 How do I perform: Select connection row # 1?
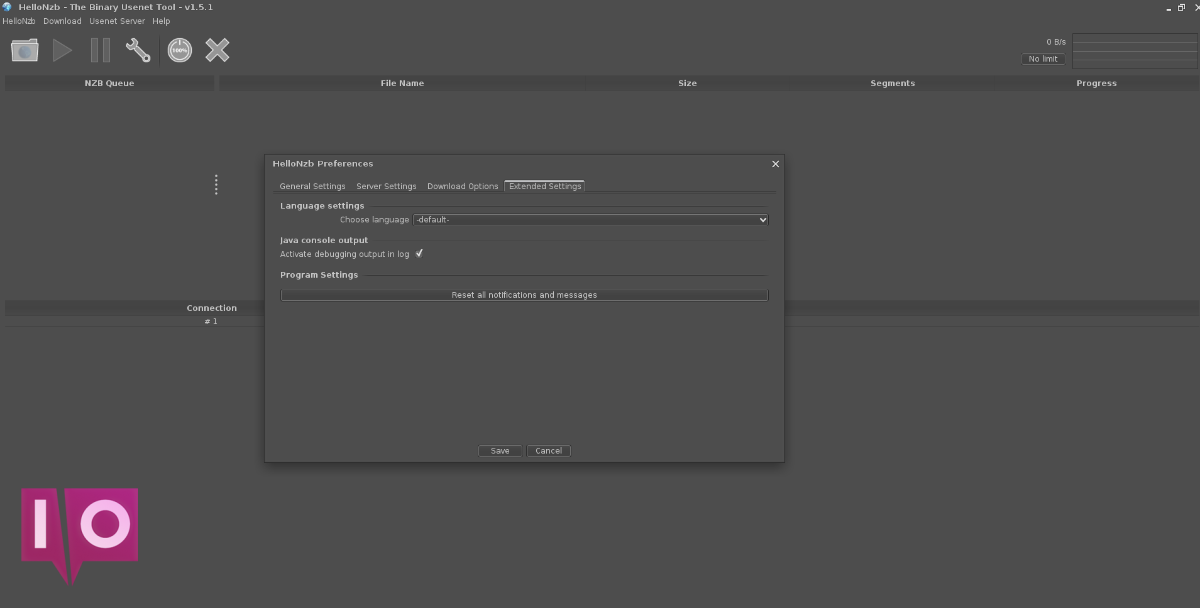pyautogui.click(x=211, y=321)
